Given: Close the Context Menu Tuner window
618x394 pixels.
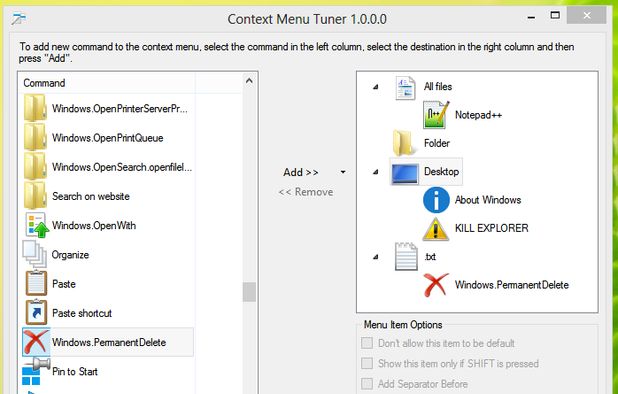Looking at the screenshot, I should click(586, 15).
